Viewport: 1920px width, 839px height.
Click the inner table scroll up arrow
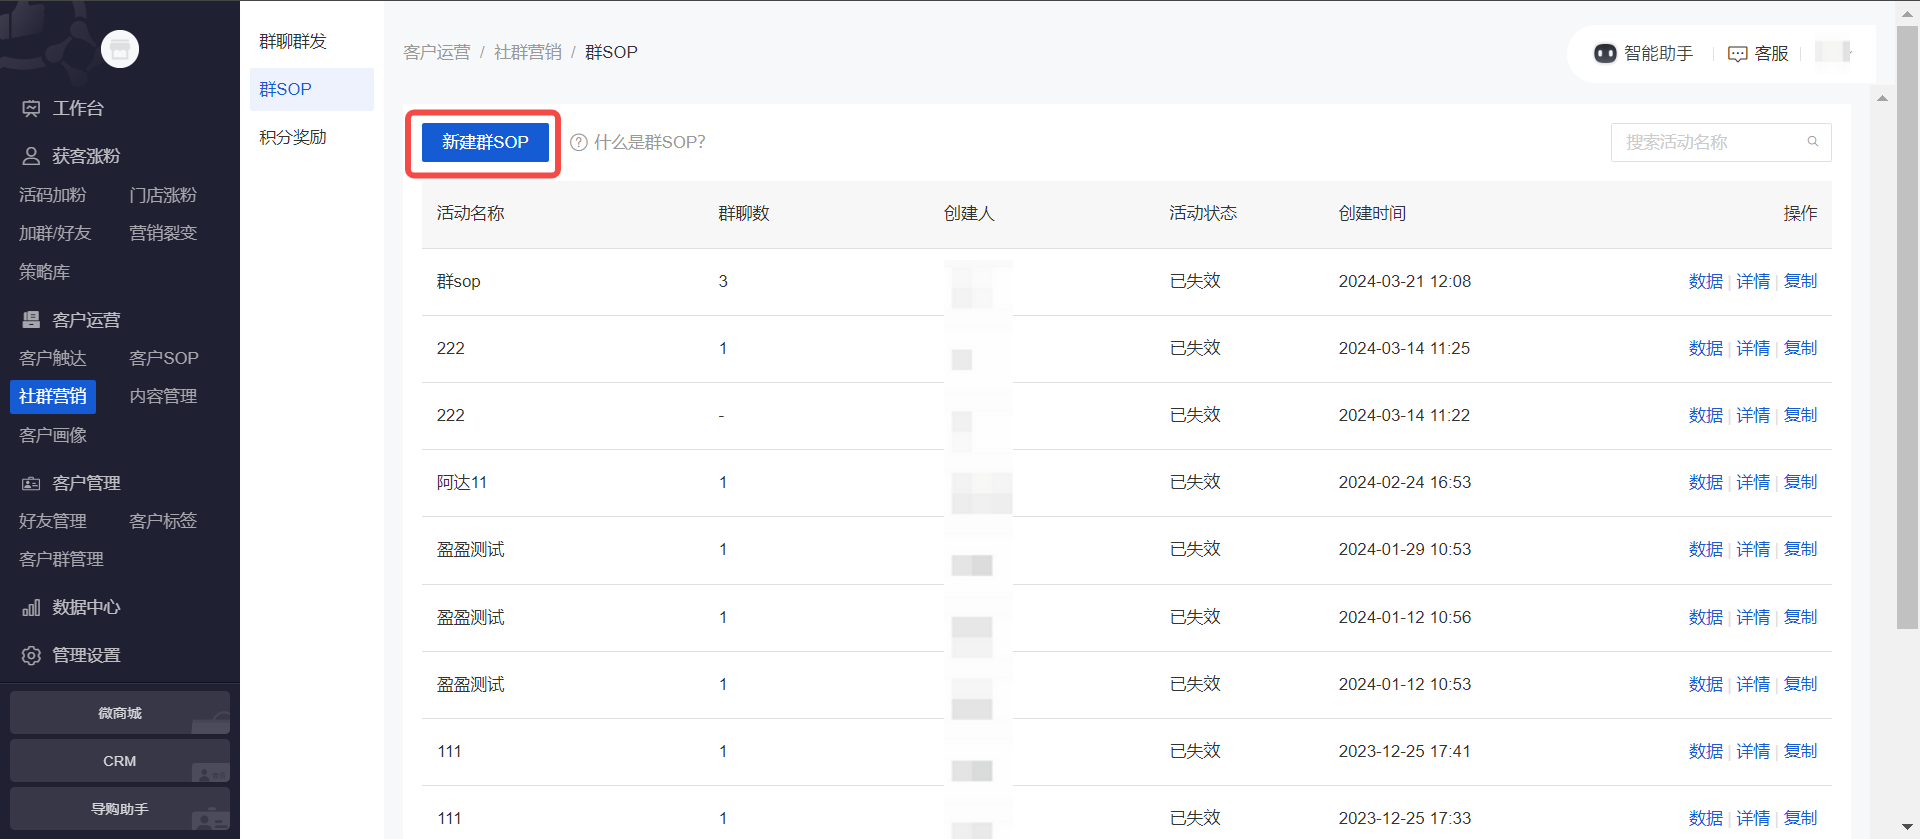pos(1882,98)
